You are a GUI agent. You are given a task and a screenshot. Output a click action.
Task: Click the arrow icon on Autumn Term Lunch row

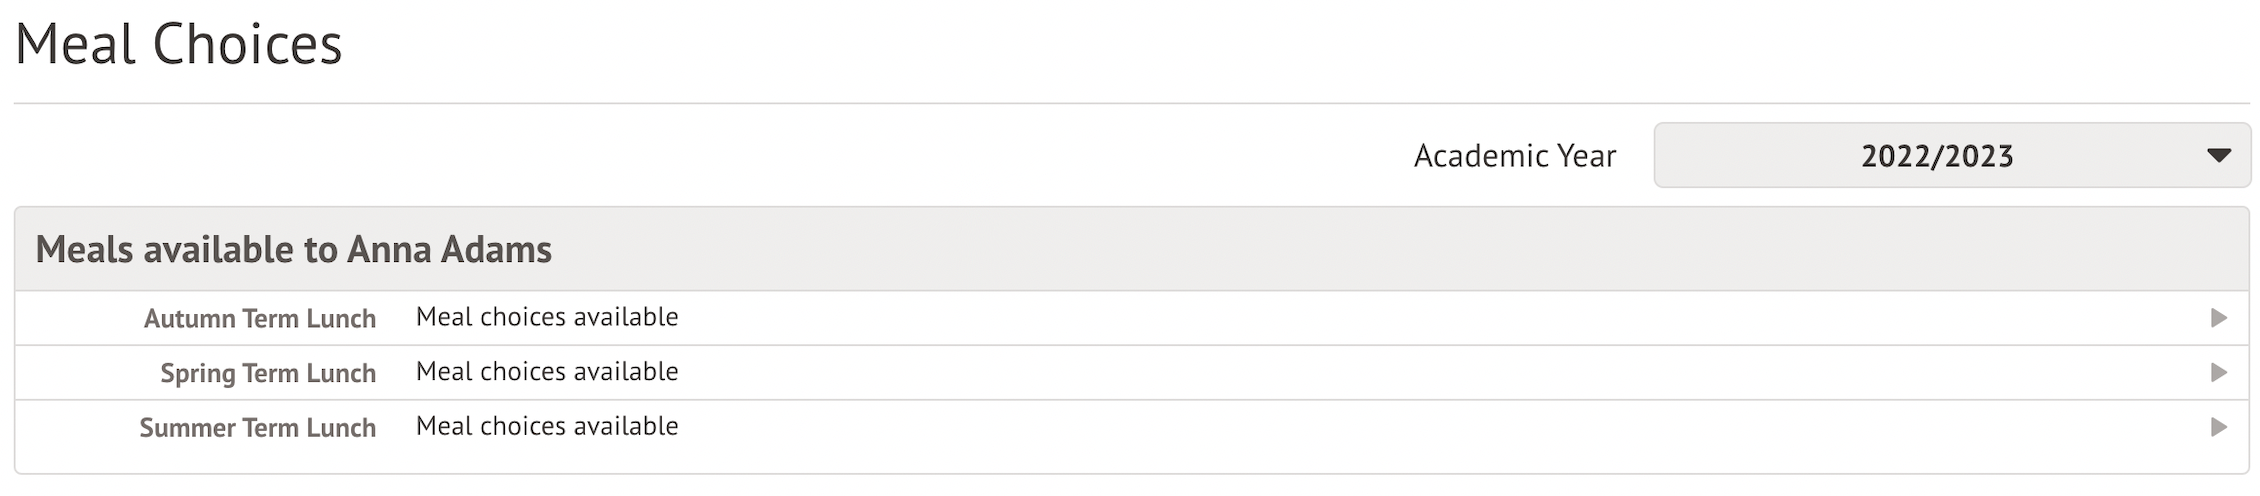(2218, 318)
